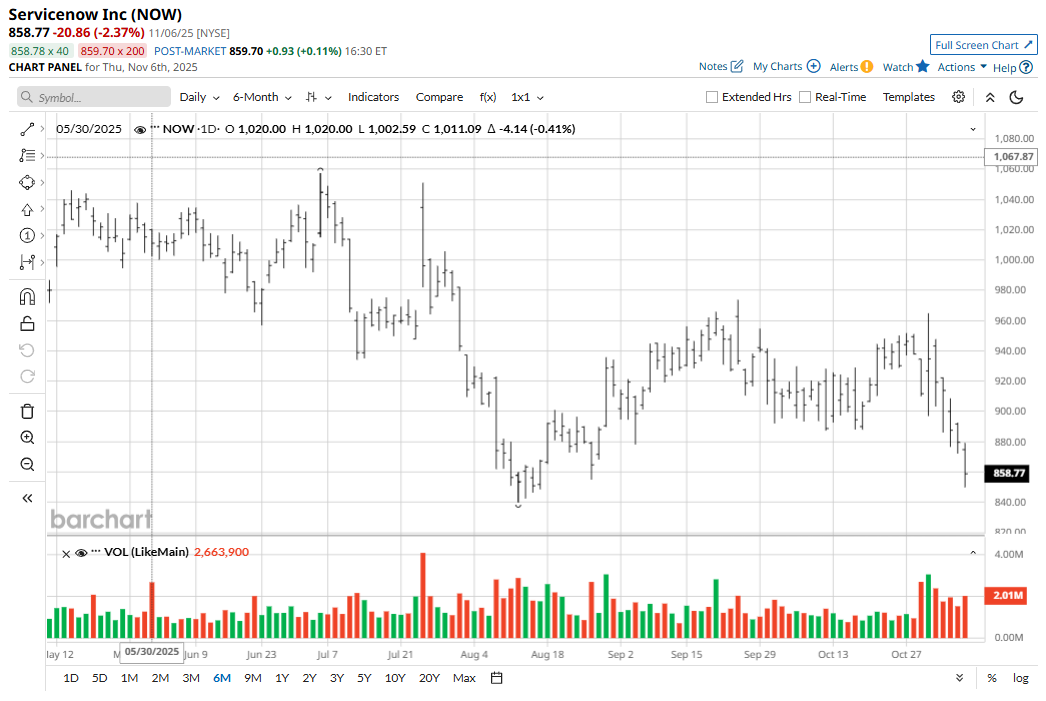The height and width of the screenshot is (701, 1046).
Task: Click the 858.77 last price label
Action: [x=1009, y=473]
